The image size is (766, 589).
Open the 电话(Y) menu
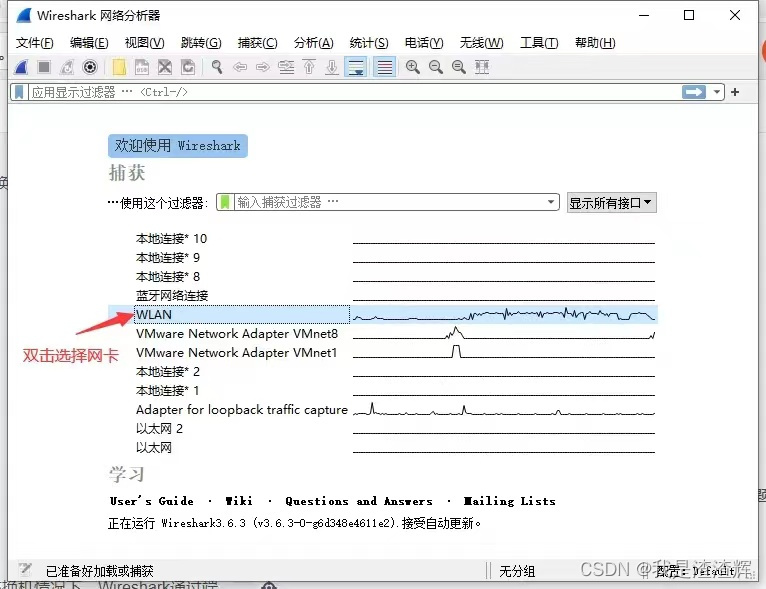(x=424, y=43)
